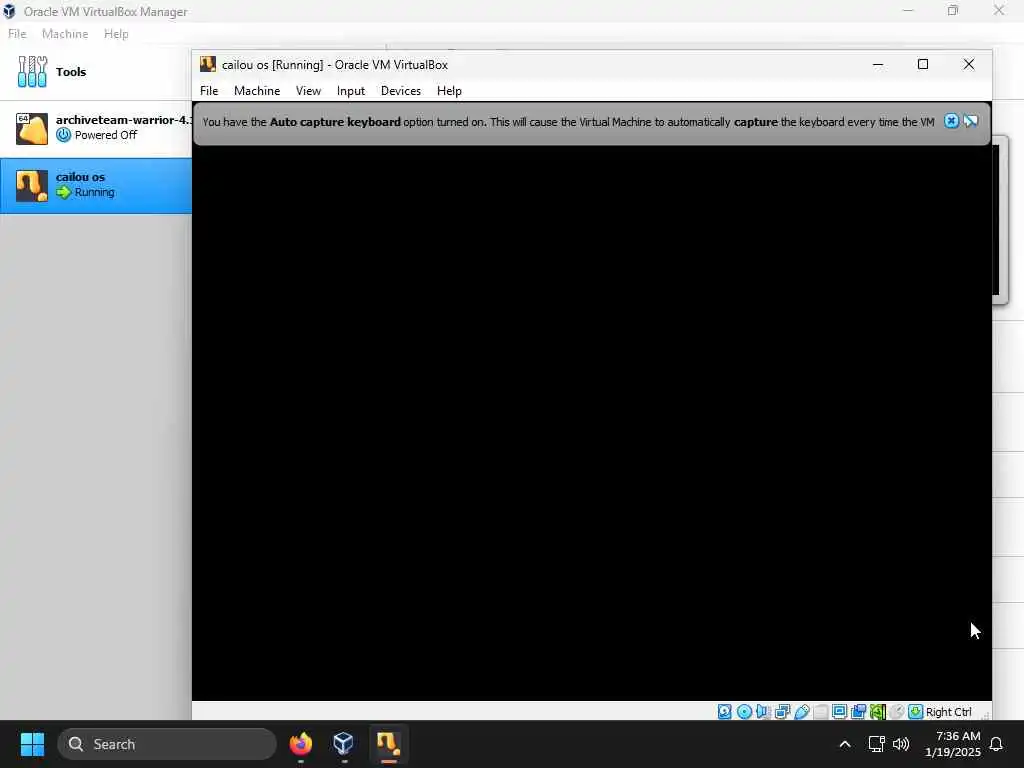
Task: Click the display indicator icon in the status bar
Action: pyautogui.click(x=840, y=712)
